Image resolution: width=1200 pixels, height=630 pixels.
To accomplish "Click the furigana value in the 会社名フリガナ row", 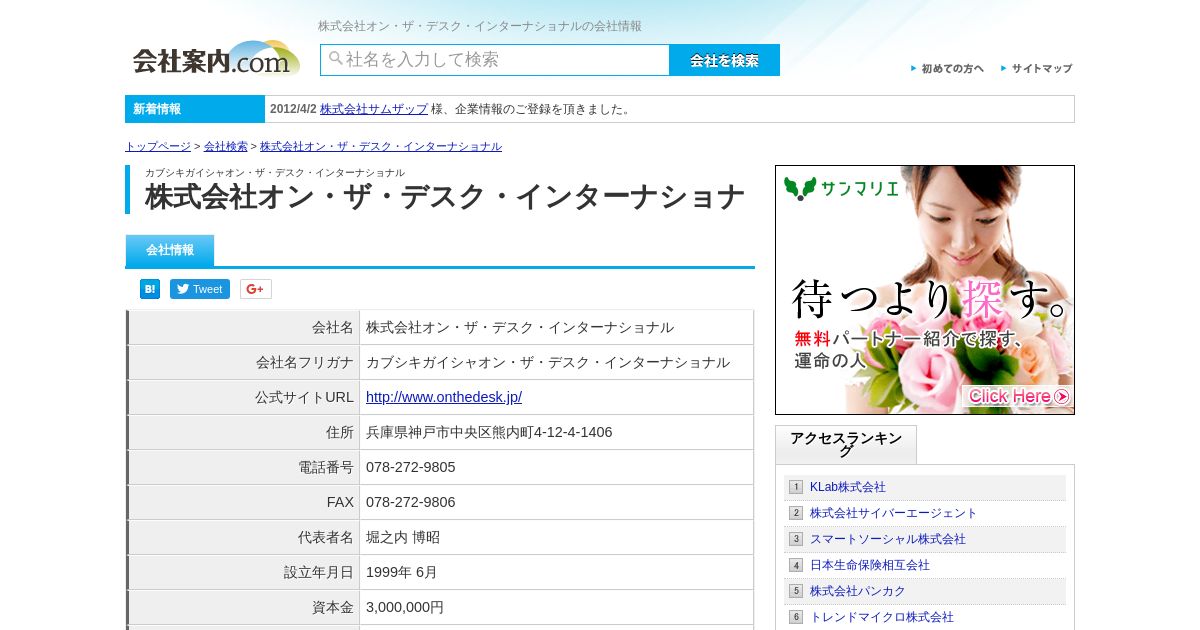I will pyautogui.click(x=548, y=362).
